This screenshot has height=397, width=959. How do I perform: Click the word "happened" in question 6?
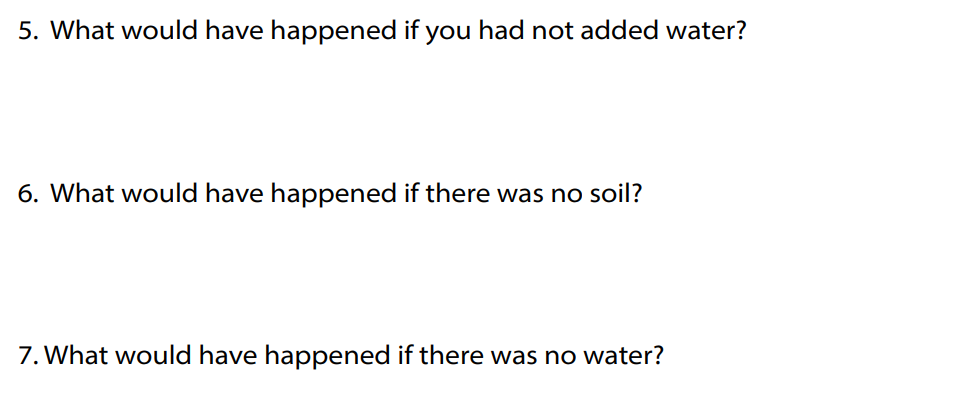click(x=335, y=195)
